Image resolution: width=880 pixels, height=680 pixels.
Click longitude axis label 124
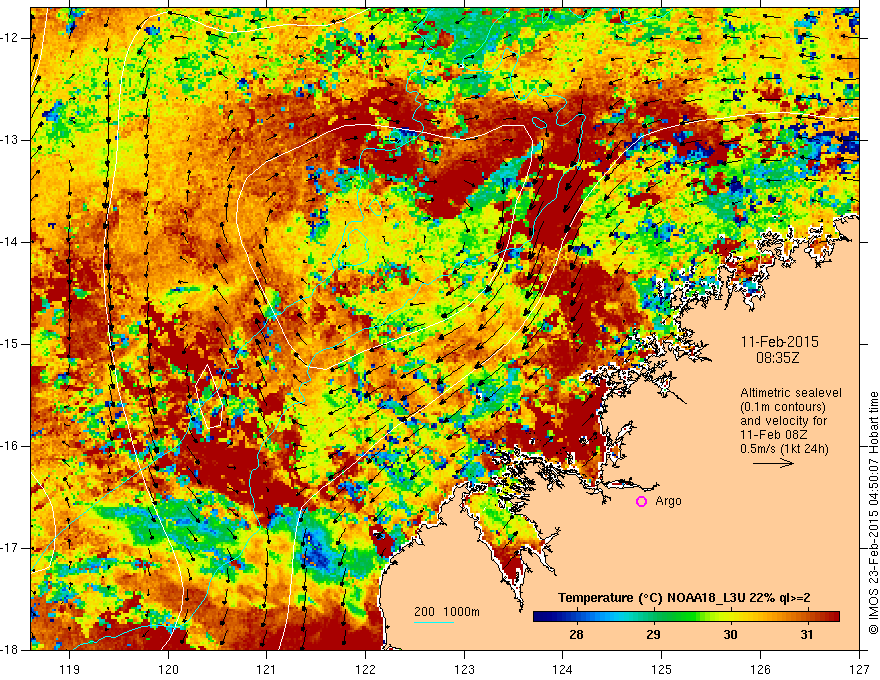coord(563,669)
